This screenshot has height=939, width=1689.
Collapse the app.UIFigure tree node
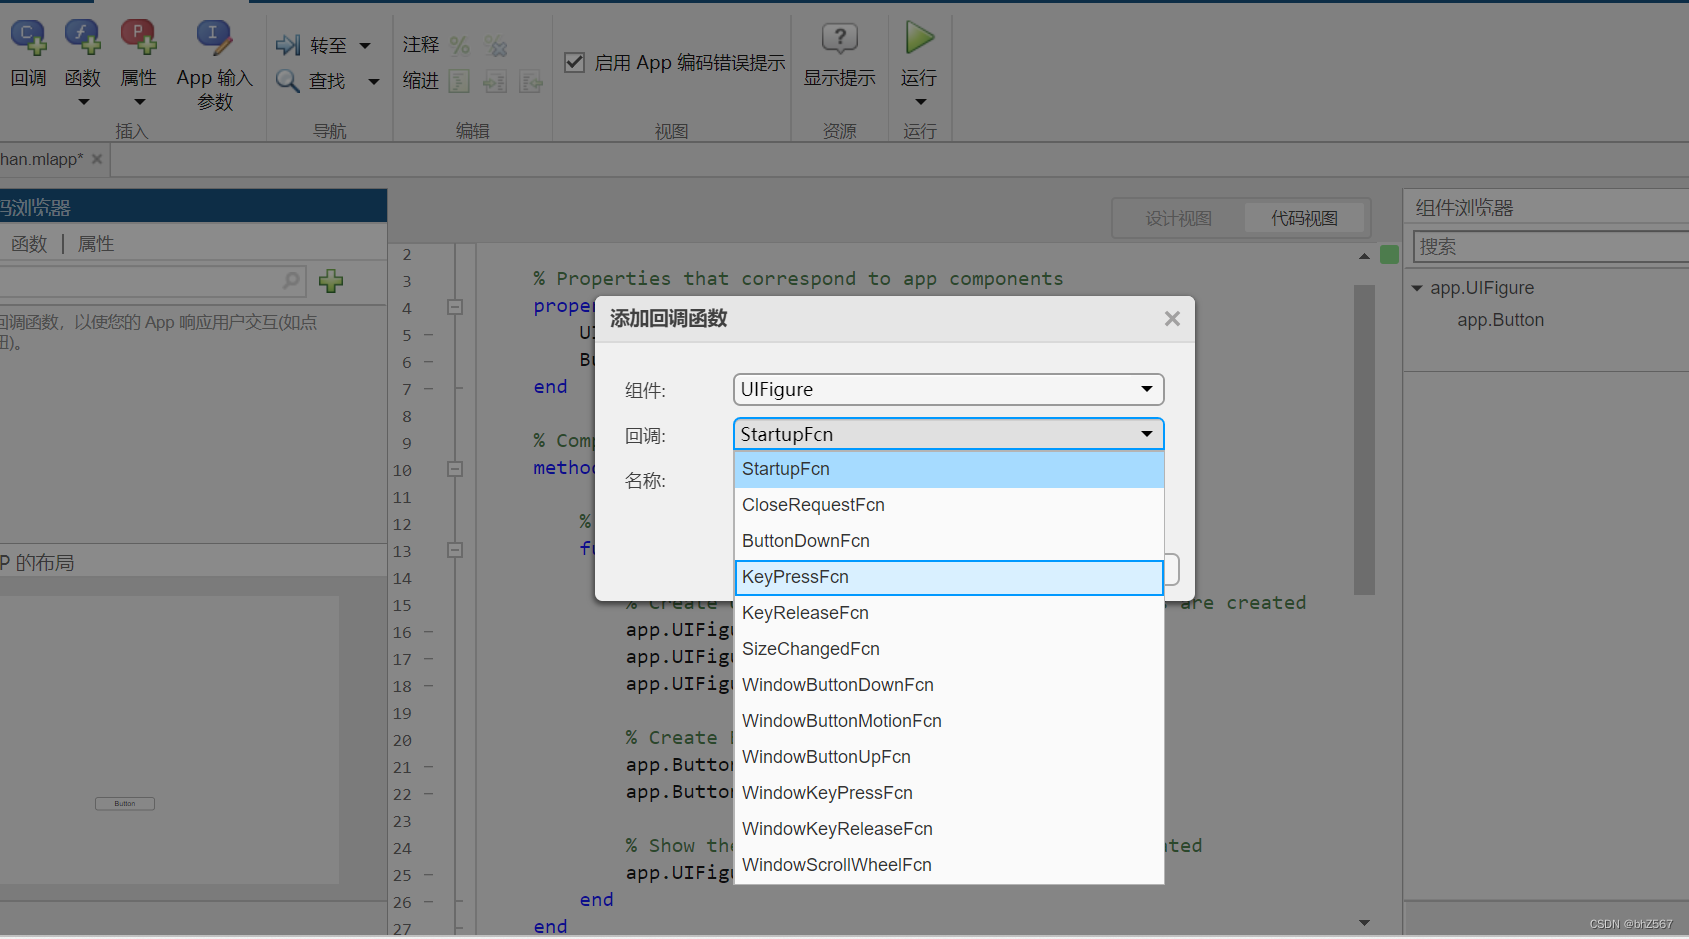pyautogui.click(x=1417, y=287)
